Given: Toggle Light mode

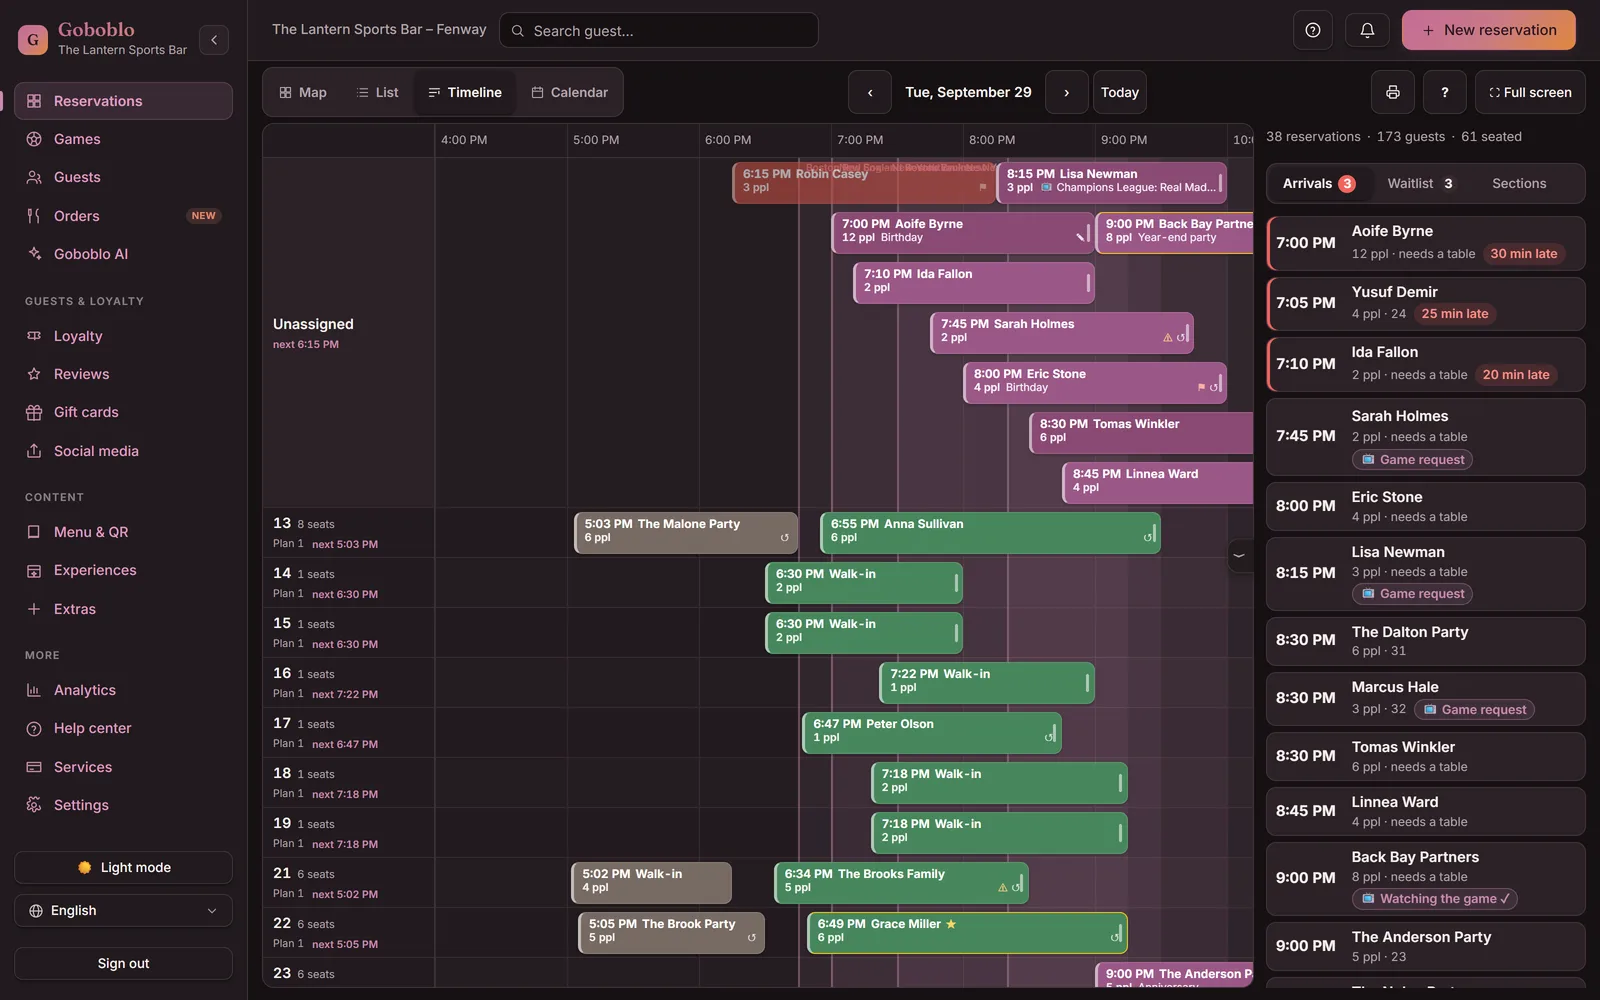Looking at the screenshot, I should (123, 868).
